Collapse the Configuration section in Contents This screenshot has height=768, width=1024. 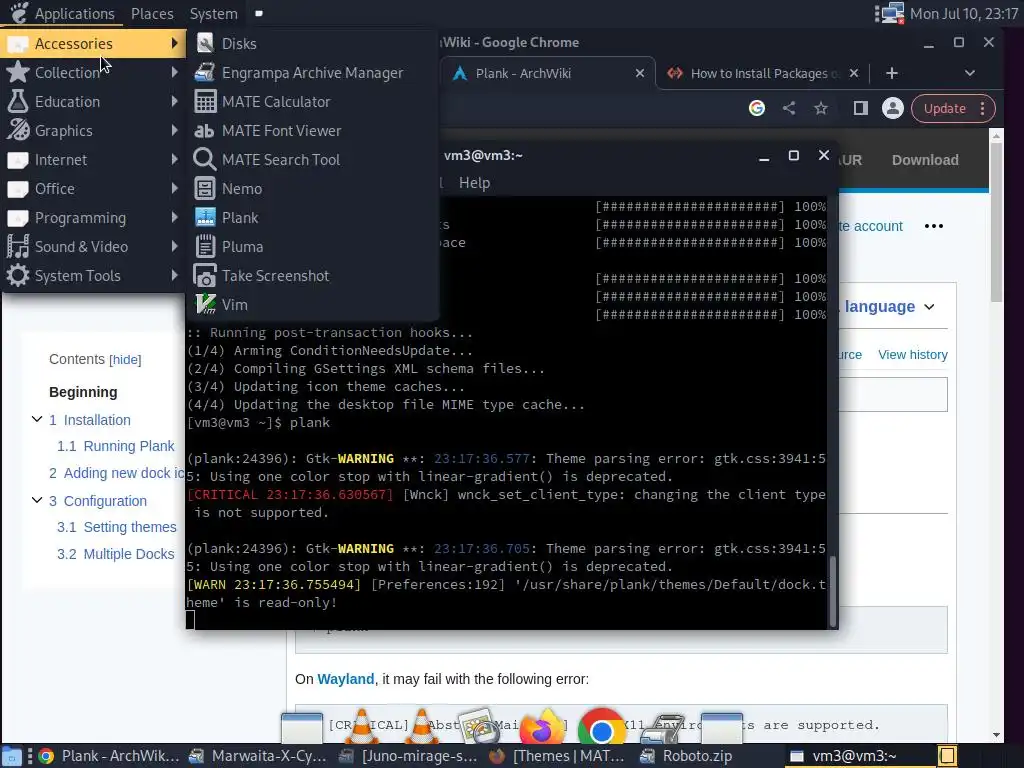tap(37, 500)
